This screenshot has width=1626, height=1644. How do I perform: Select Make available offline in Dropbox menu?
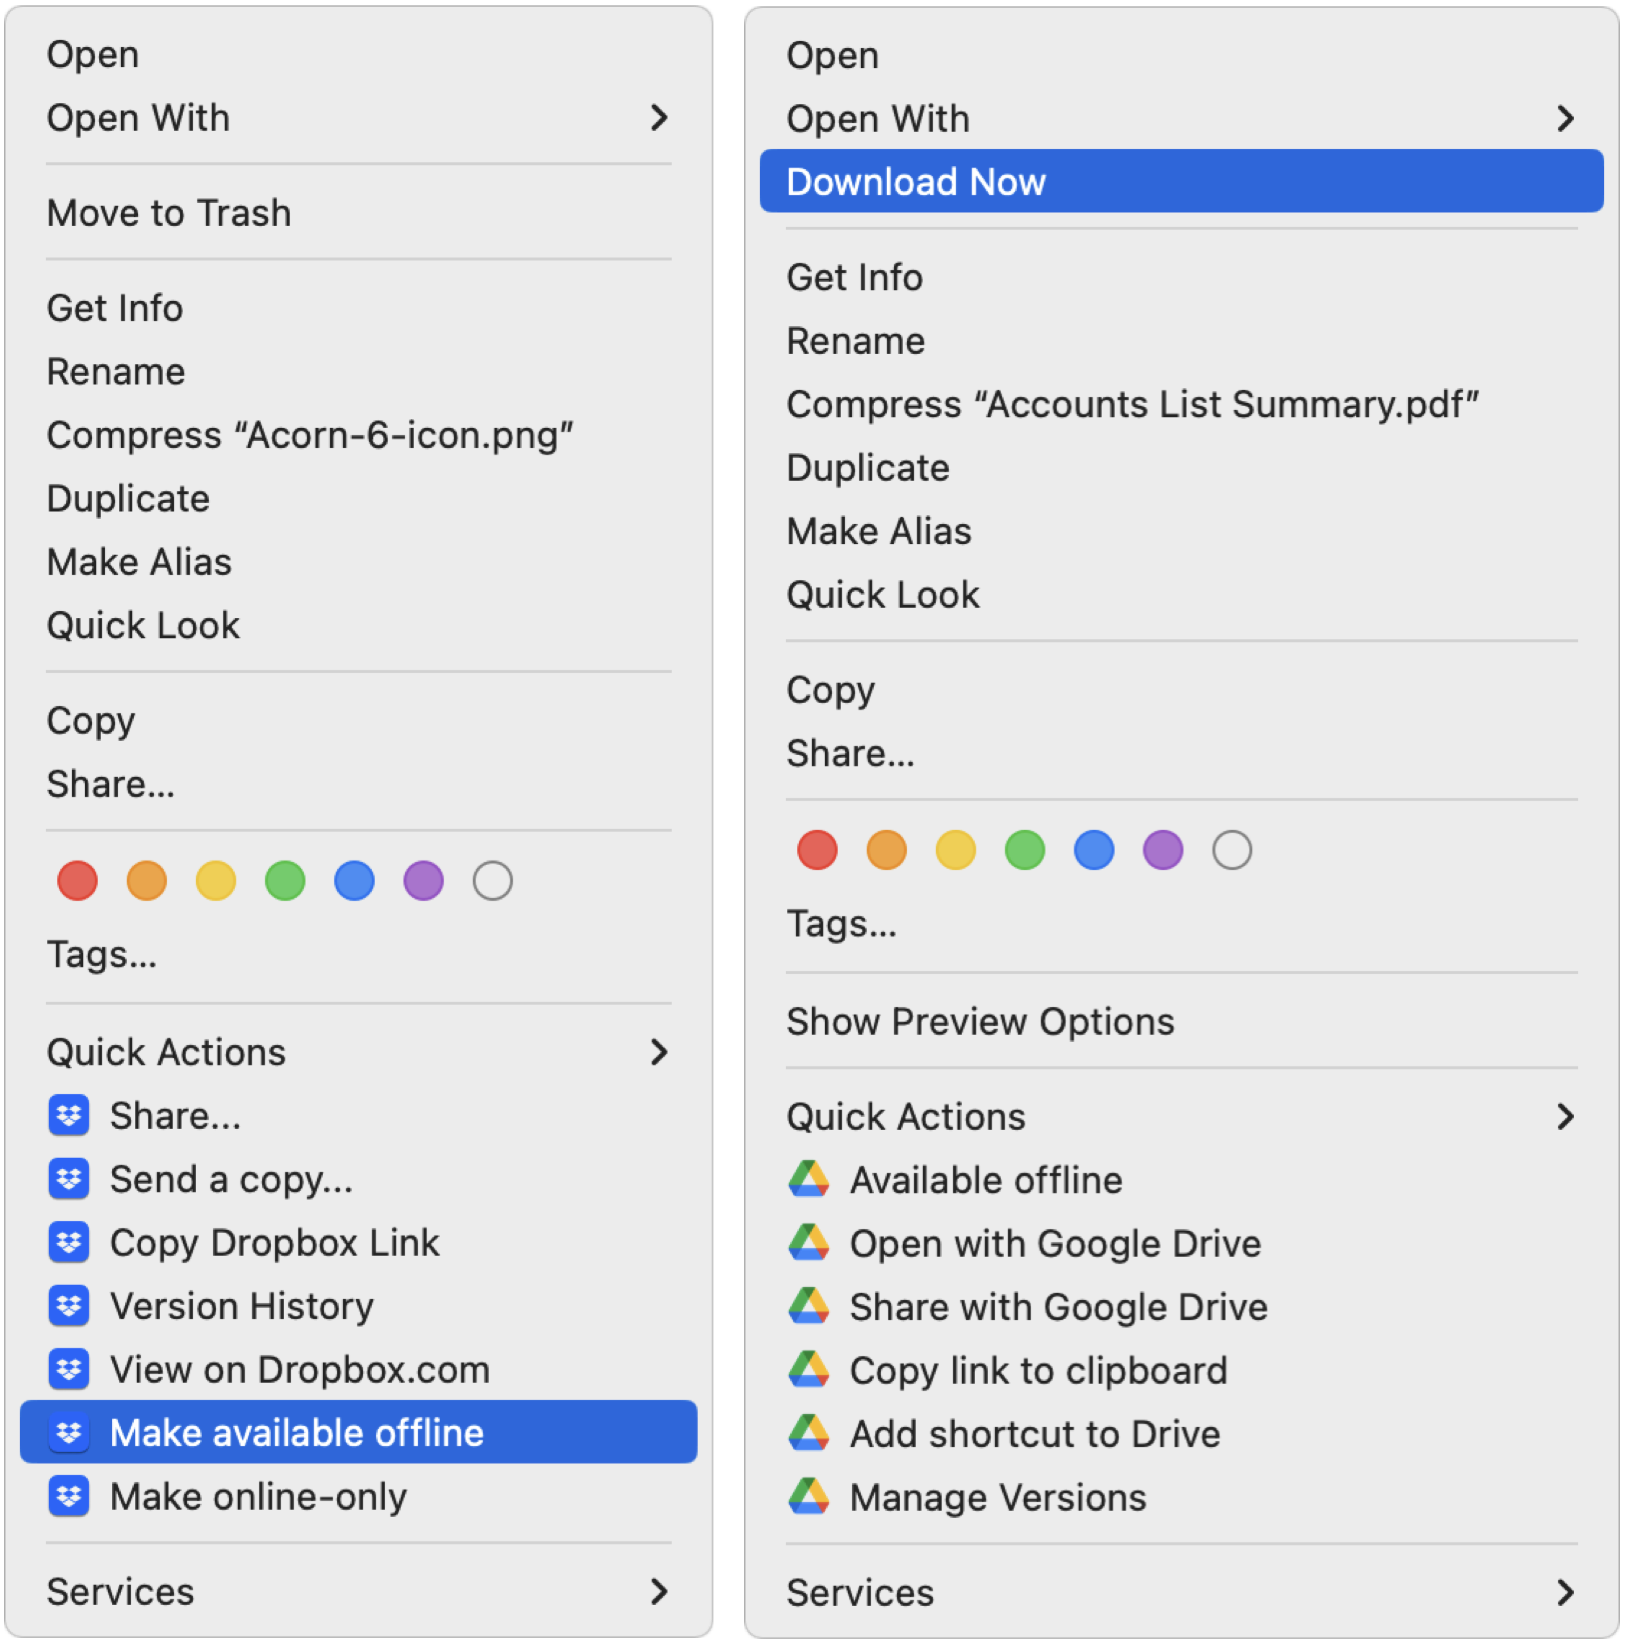296,1432
